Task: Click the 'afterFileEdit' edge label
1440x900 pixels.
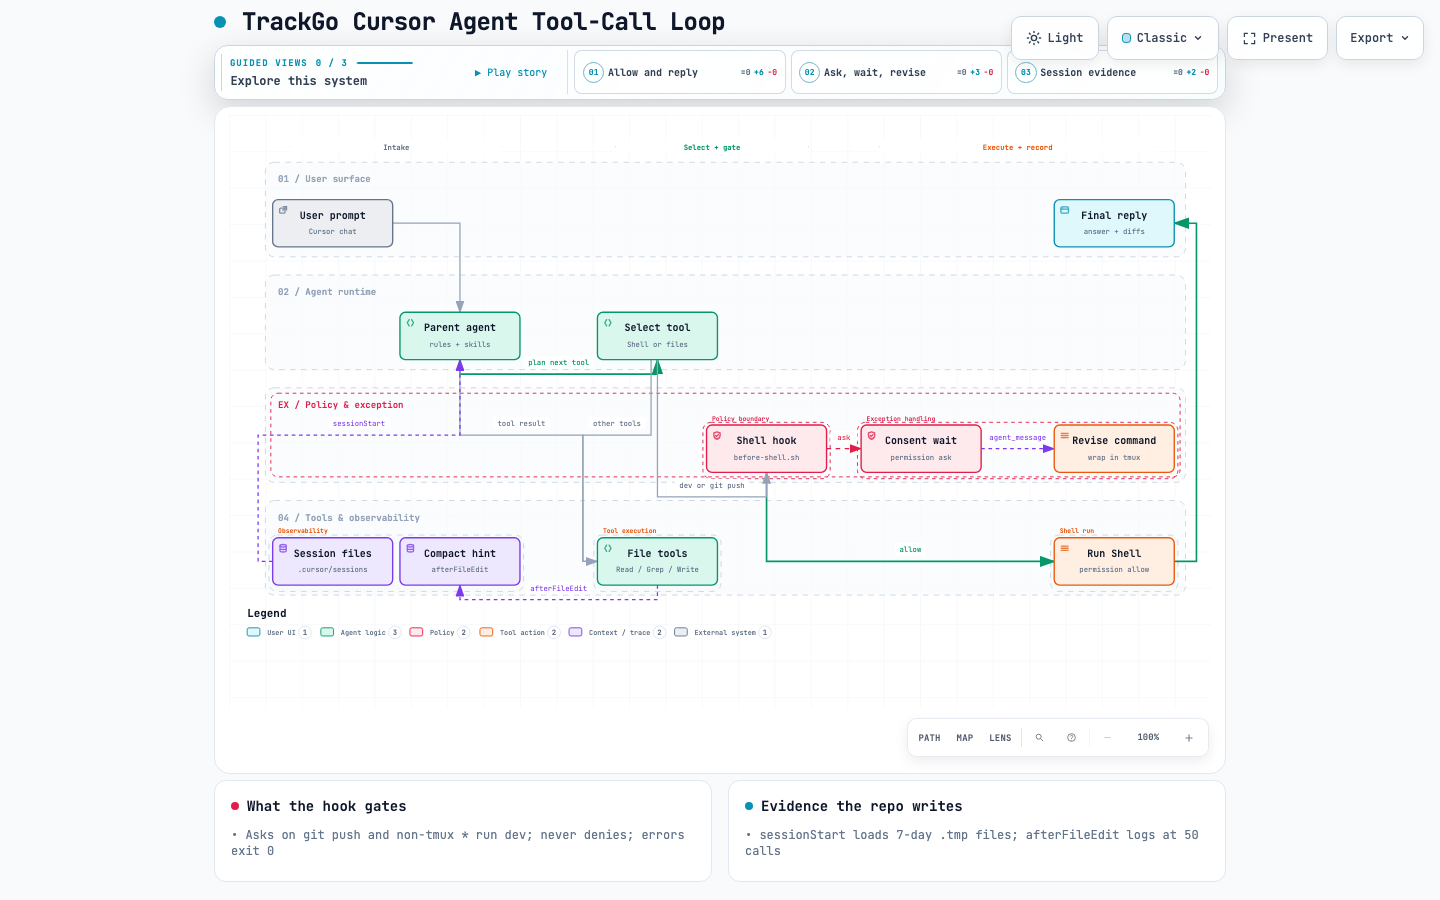Action: coord(559,589)
